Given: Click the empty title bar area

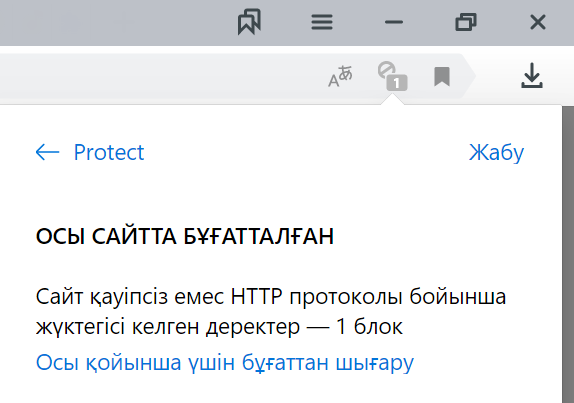Looking at the screenshot, I should click(x=110, y=22).
